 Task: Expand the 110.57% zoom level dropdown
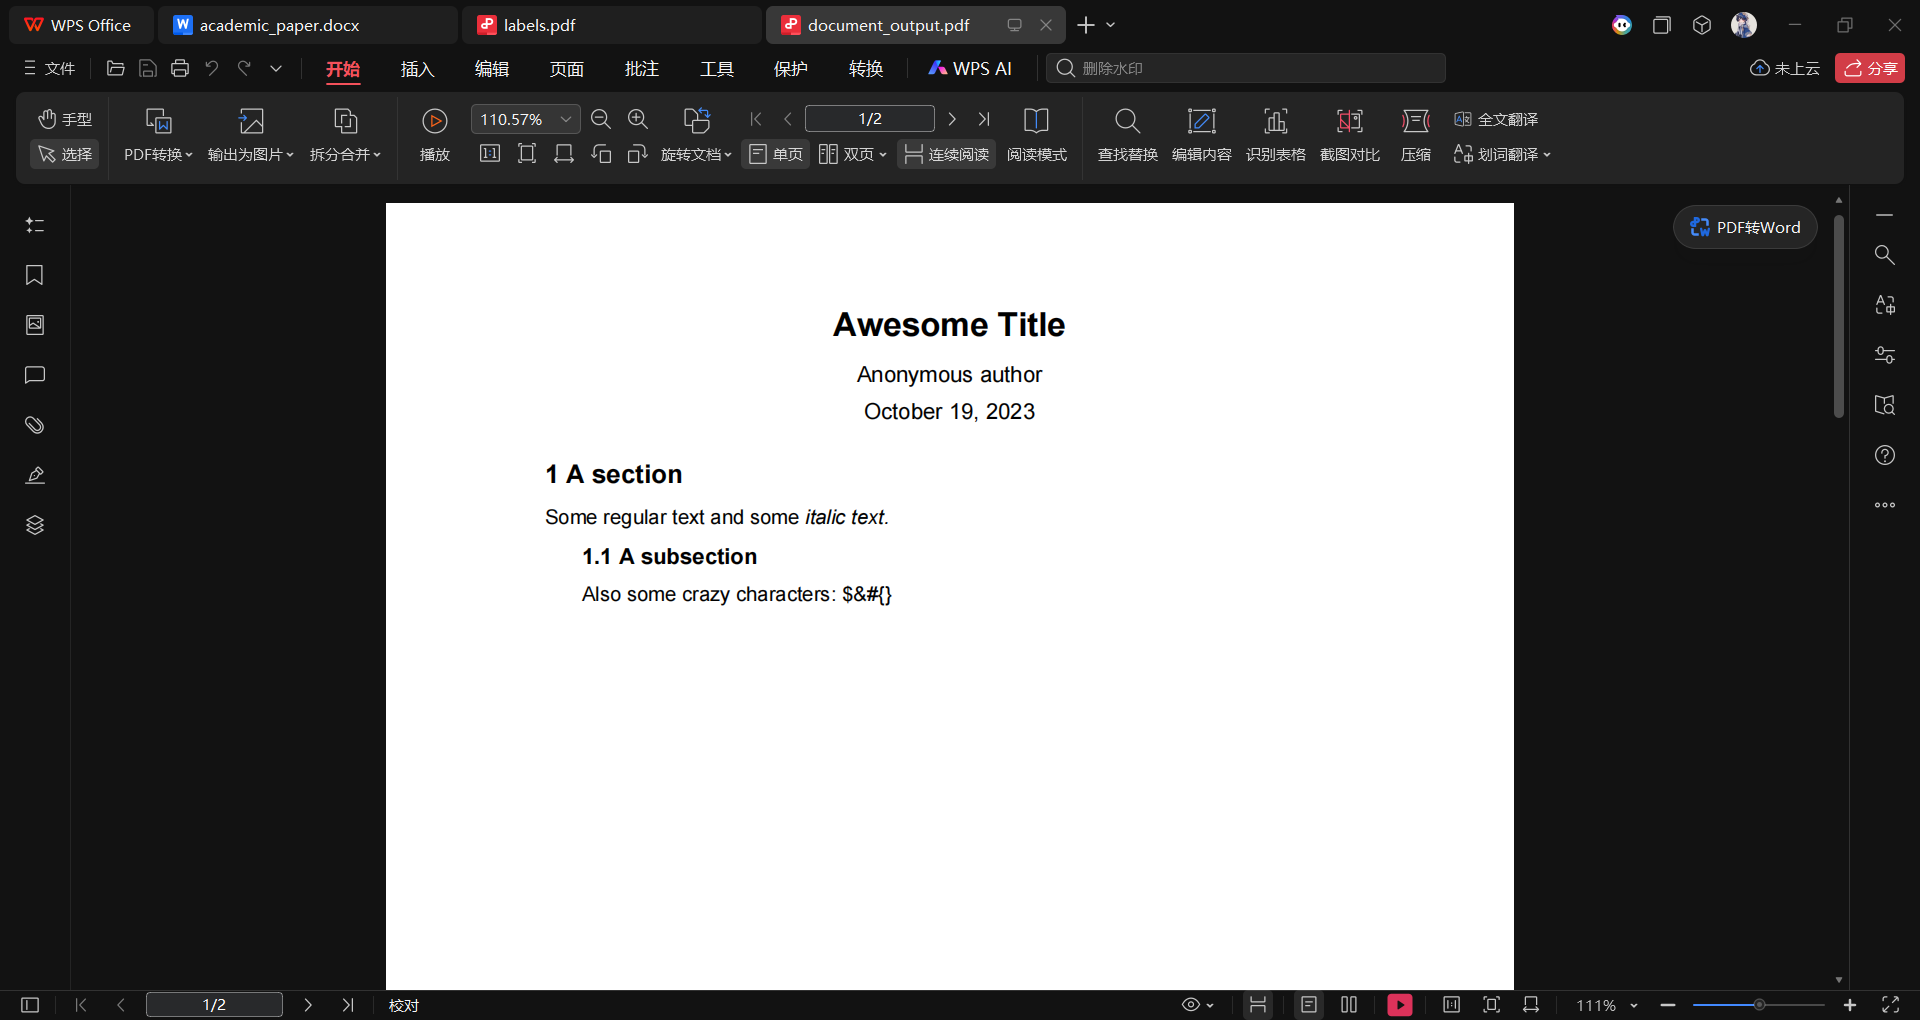click(x=566, y=119)
